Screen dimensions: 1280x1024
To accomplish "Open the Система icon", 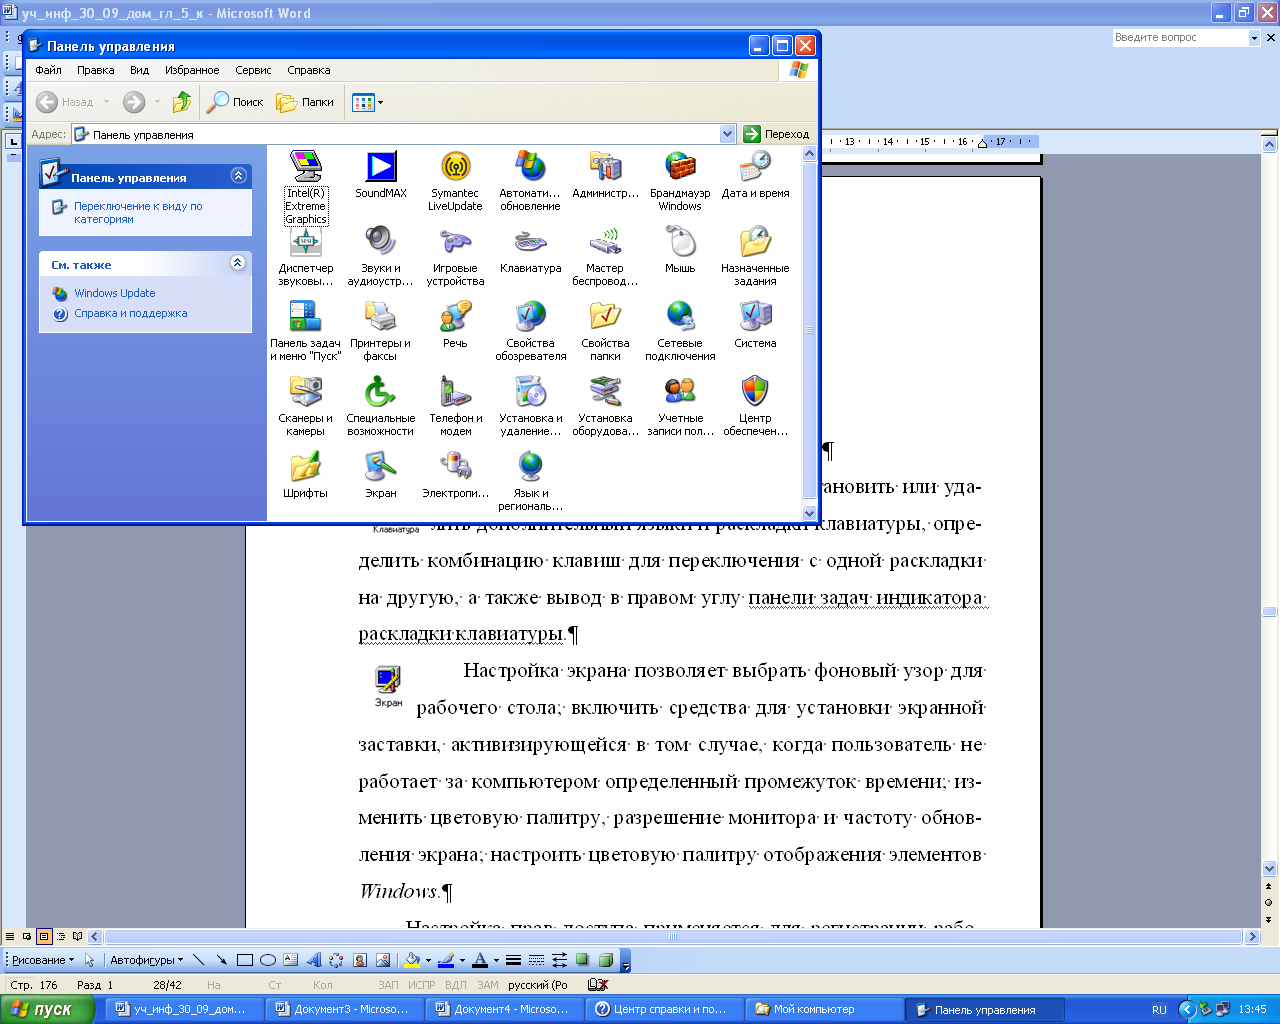I will coord(755,317).
